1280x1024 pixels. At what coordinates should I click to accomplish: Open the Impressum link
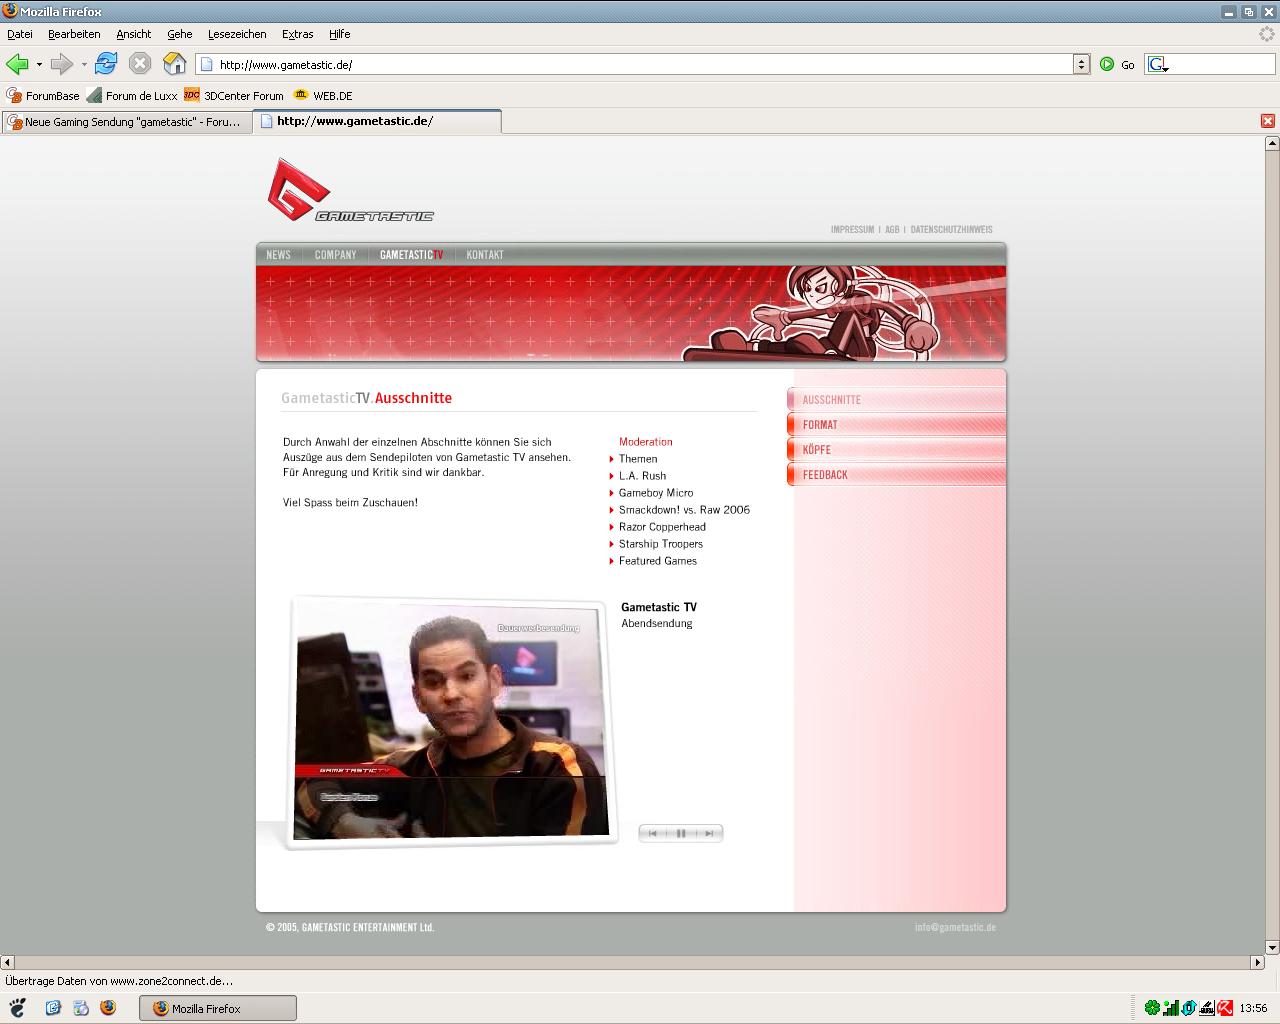click(852, 230)
